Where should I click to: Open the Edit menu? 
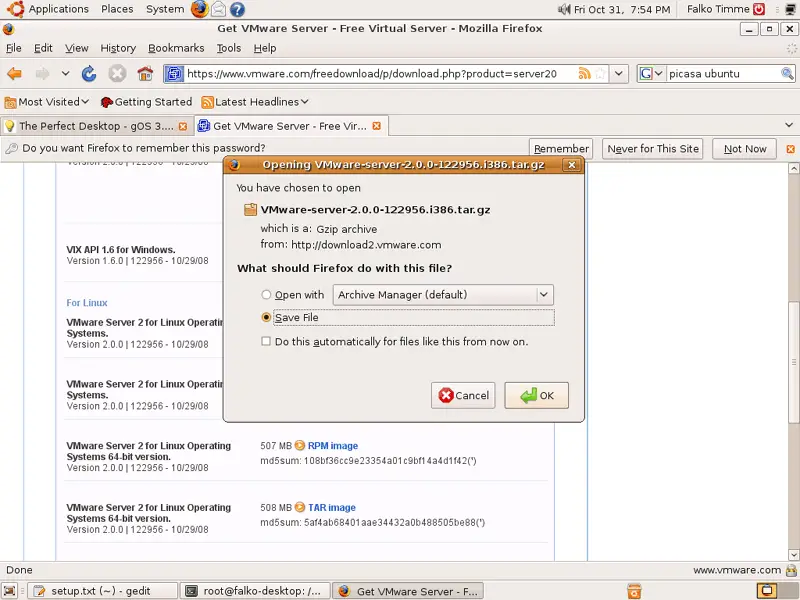click(43, 48)
